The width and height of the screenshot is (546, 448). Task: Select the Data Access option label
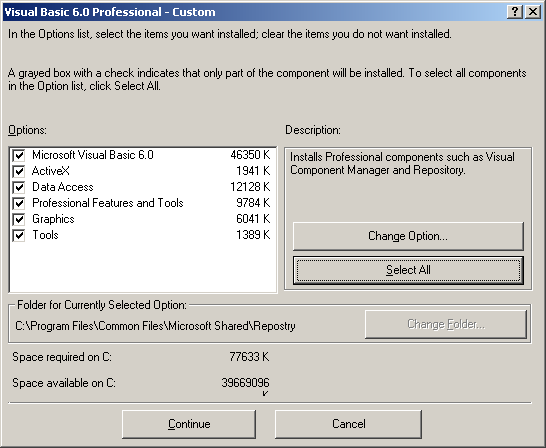63,187
